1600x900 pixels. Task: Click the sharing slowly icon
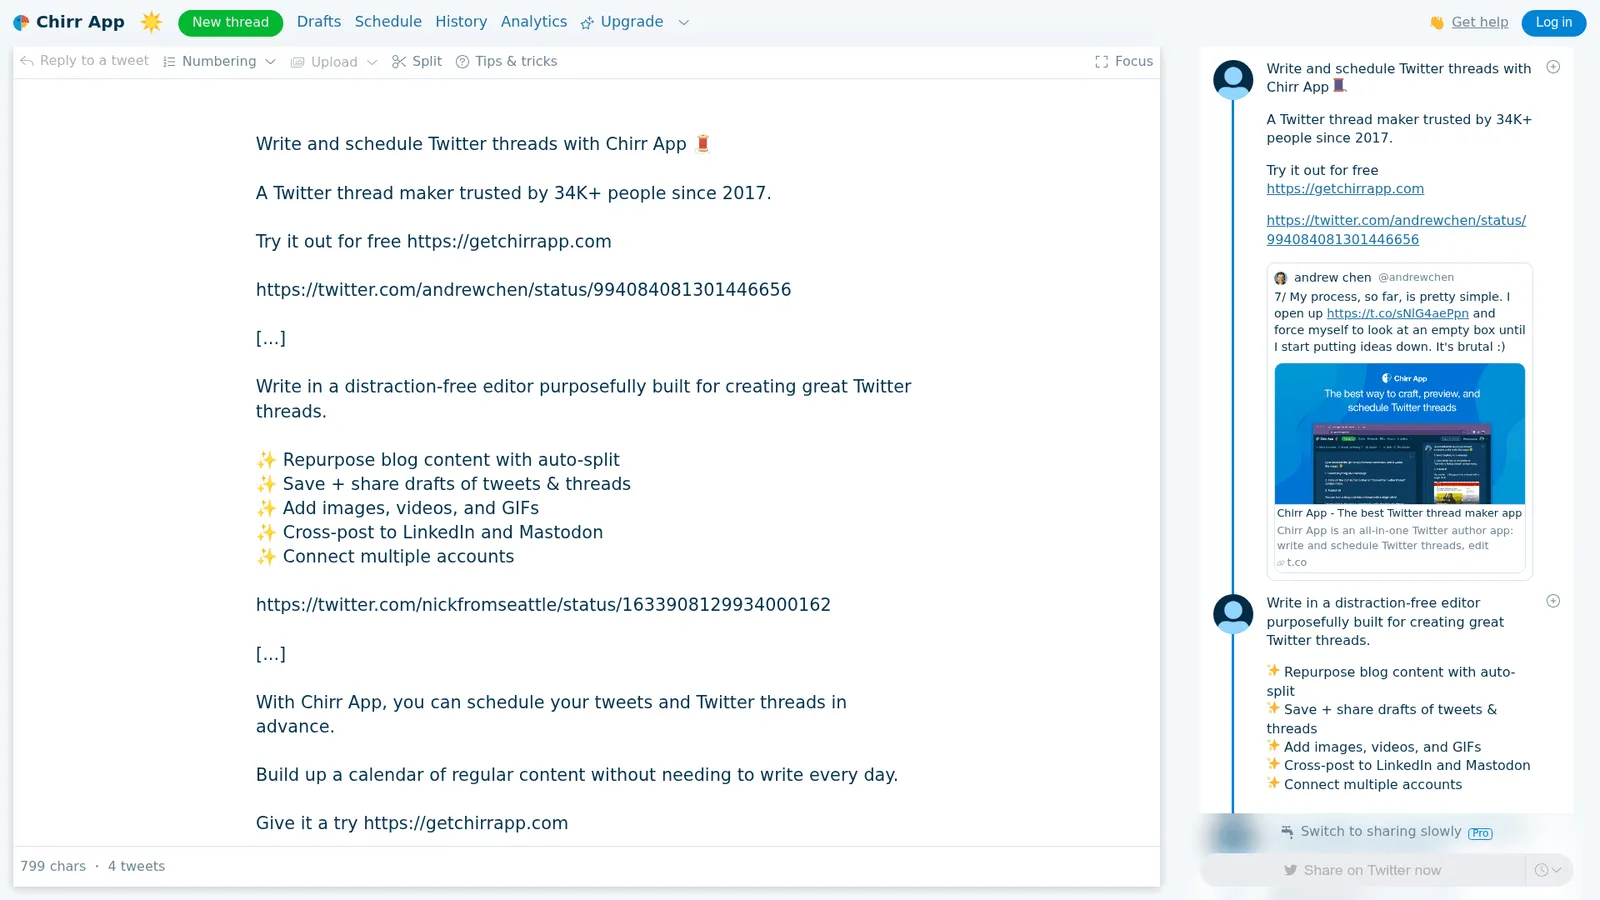coord(1287,831)
